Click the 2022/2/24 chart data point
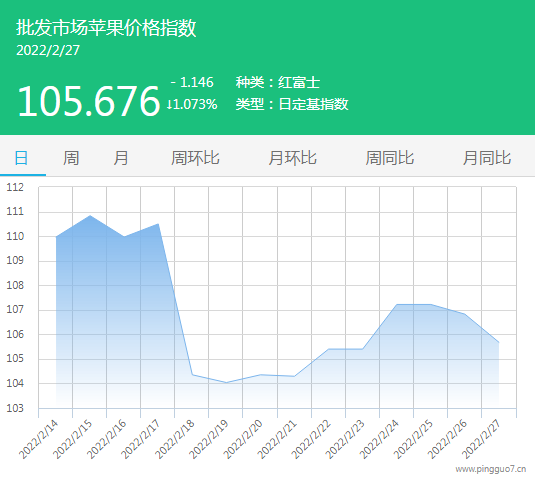Image resolution: width=535 pixels, height=479 pixels. click(x=396, y=304)
